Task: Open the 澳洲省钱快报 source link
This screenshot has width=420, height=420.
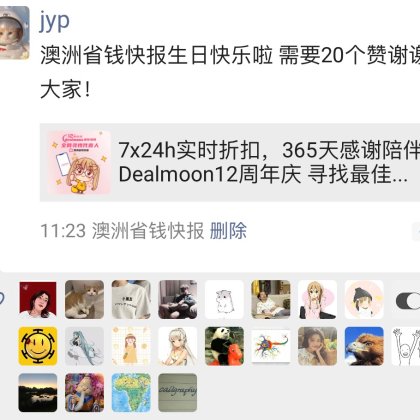Action: tap(148, 231)
